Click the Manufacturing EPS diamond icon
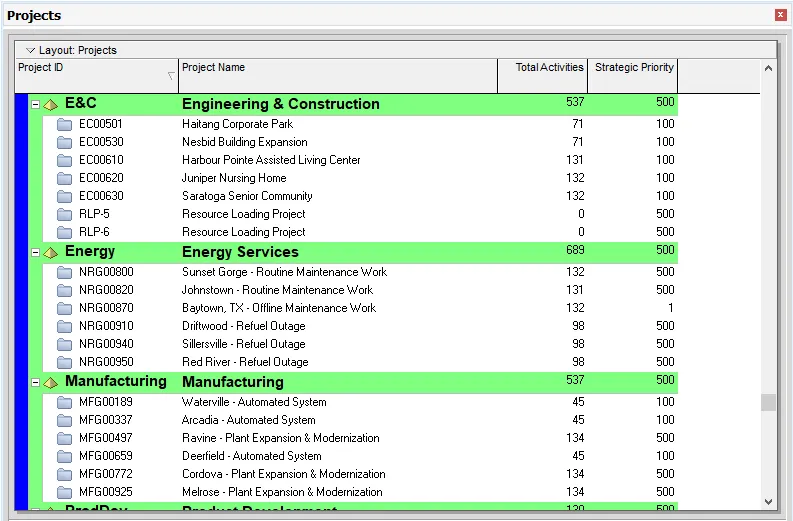The width and height of the screenshot is (793, 521). coord(51,382)
